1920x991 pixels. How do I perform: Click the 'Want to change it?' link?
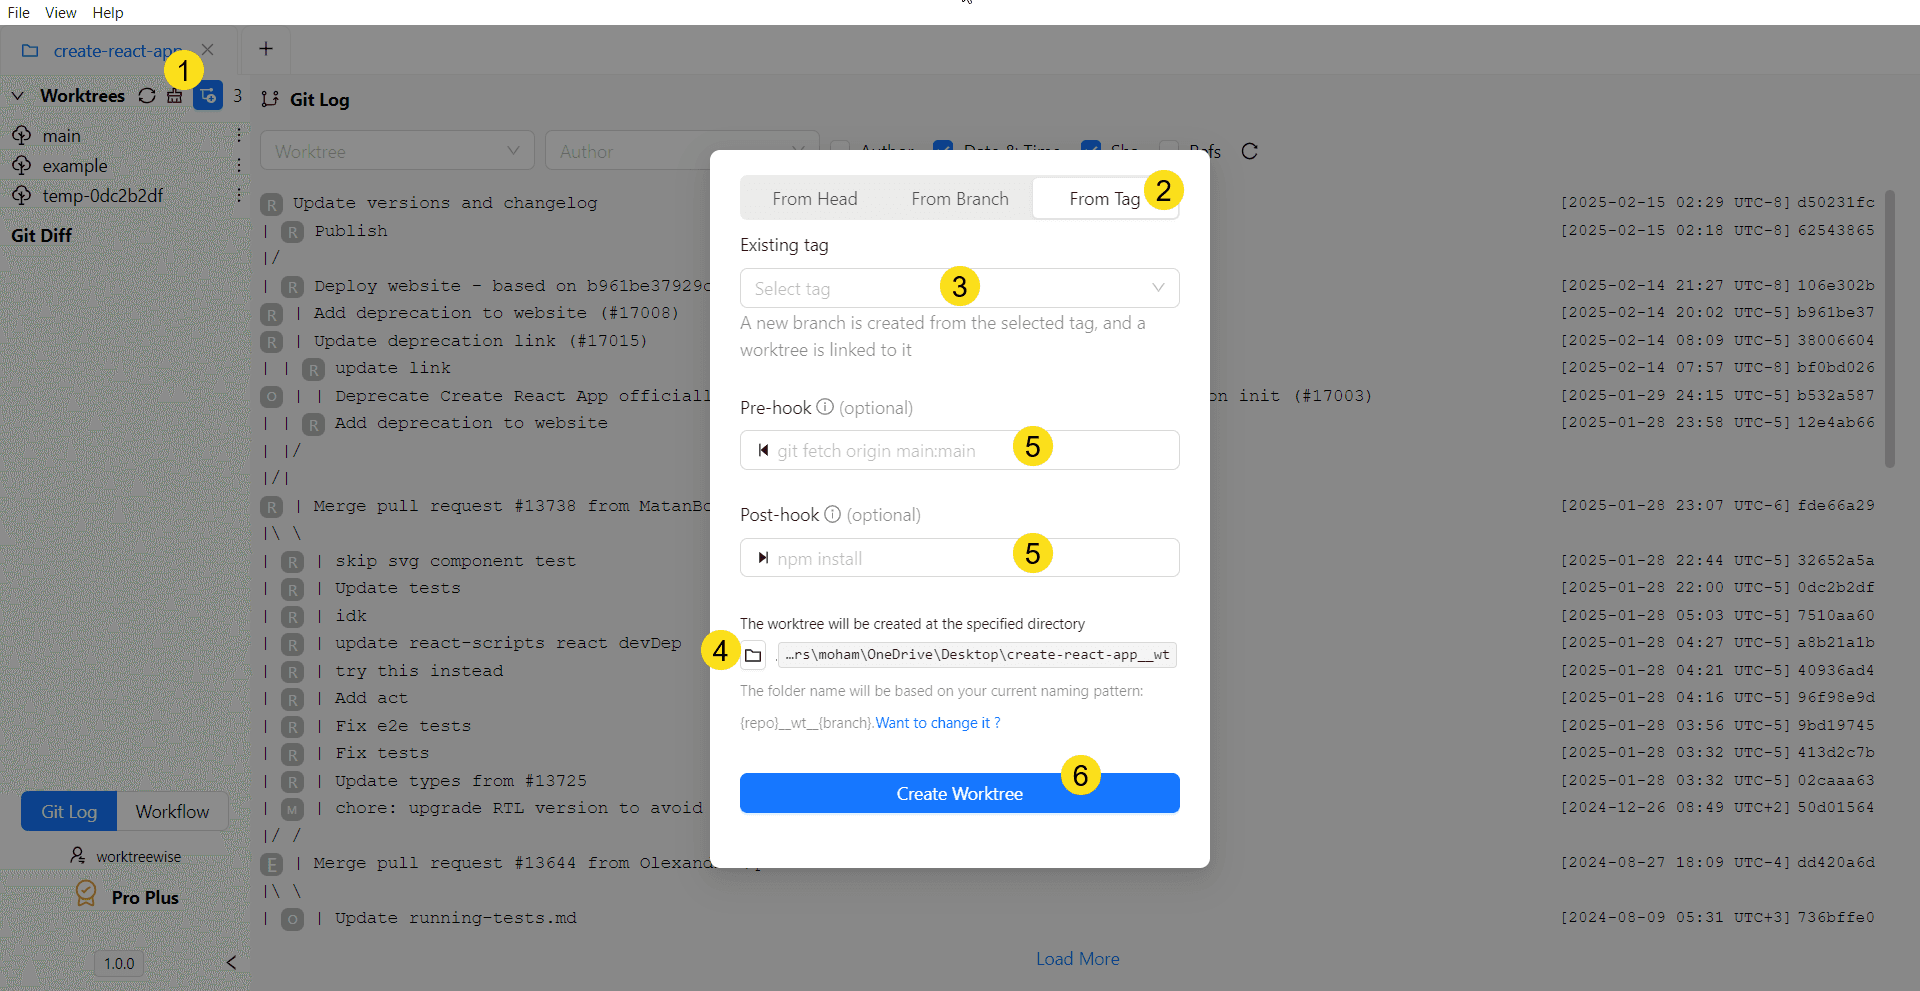tap(936, 722)
